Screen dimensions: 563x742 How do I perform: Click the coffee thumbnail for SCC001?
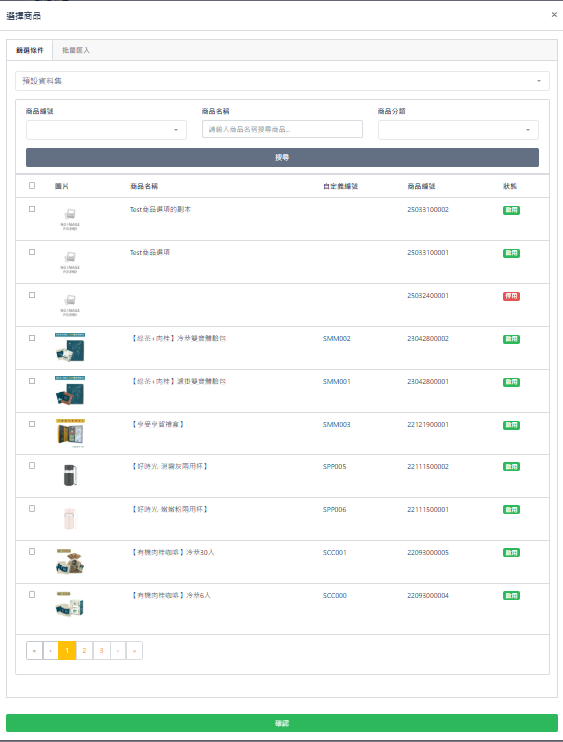[70, 562]
